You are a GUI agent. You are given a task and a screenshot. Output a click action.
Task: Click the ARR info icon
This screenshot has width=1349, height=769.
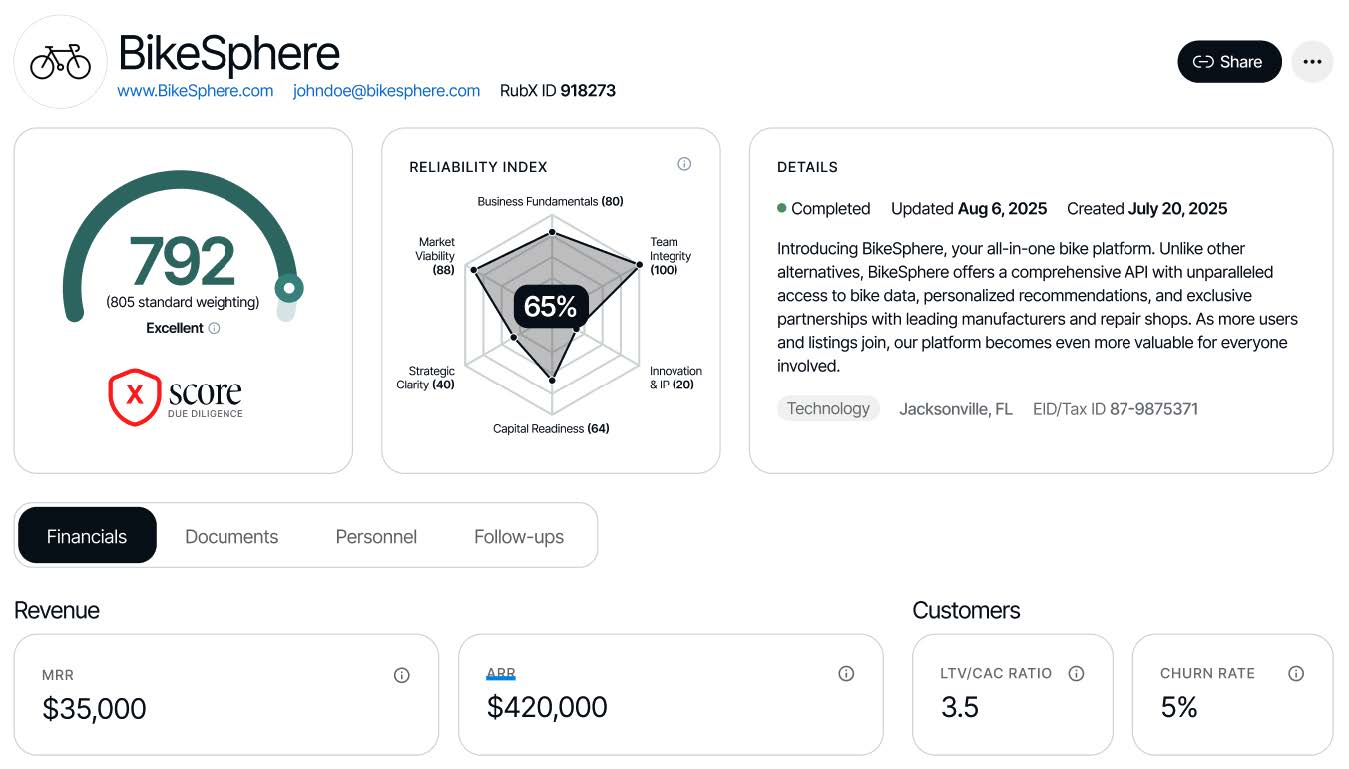click(846, 674)
